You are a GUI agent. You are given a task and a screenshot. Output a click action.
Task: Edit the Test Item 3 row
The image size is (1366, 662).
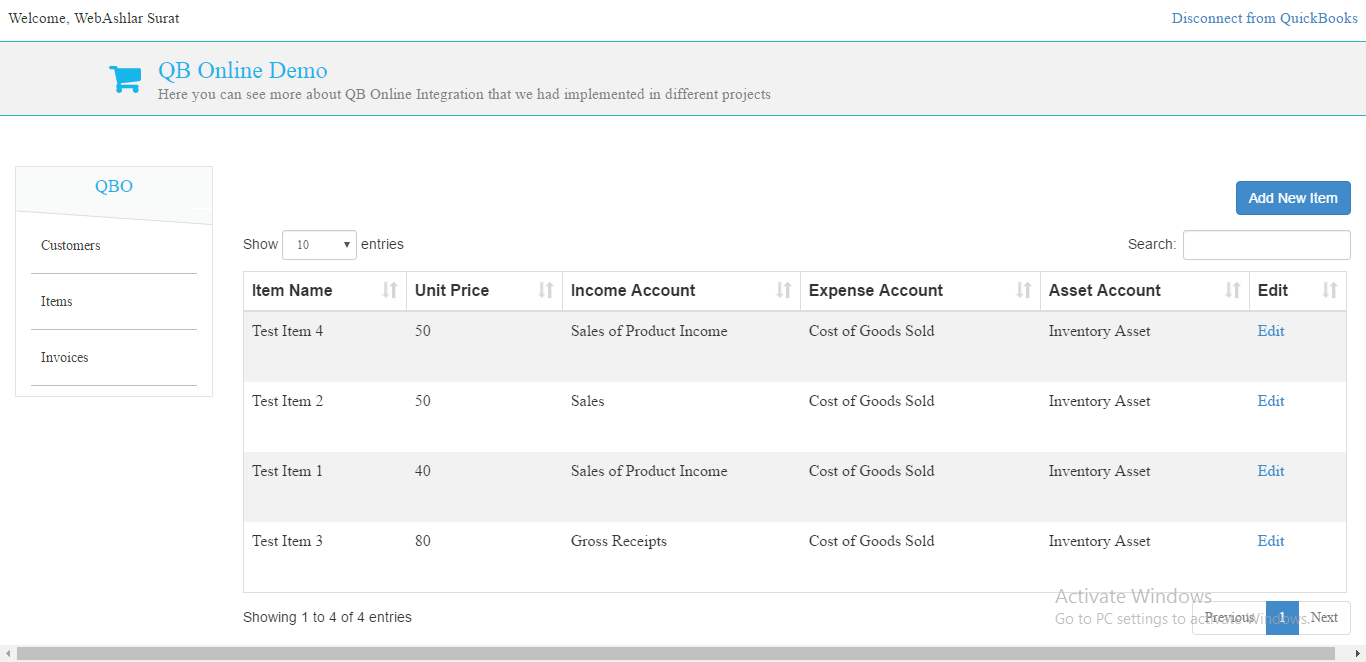[1271, 541]
